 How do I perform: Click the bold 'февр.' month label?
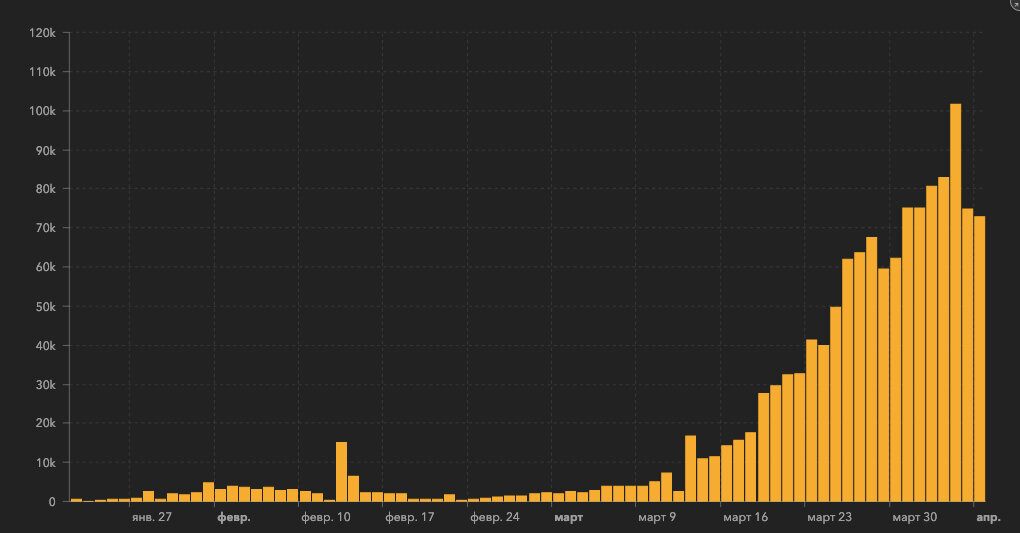coord(234,517)
